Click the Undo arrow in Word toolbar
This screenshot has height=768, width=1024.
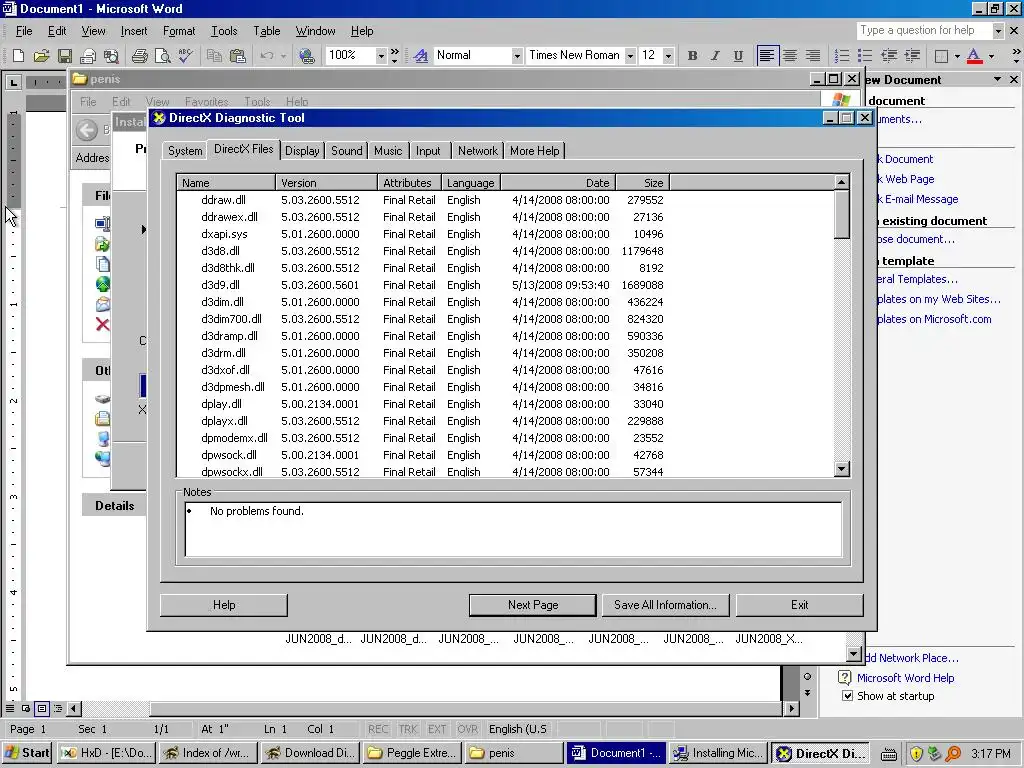(x=266, y=56)
